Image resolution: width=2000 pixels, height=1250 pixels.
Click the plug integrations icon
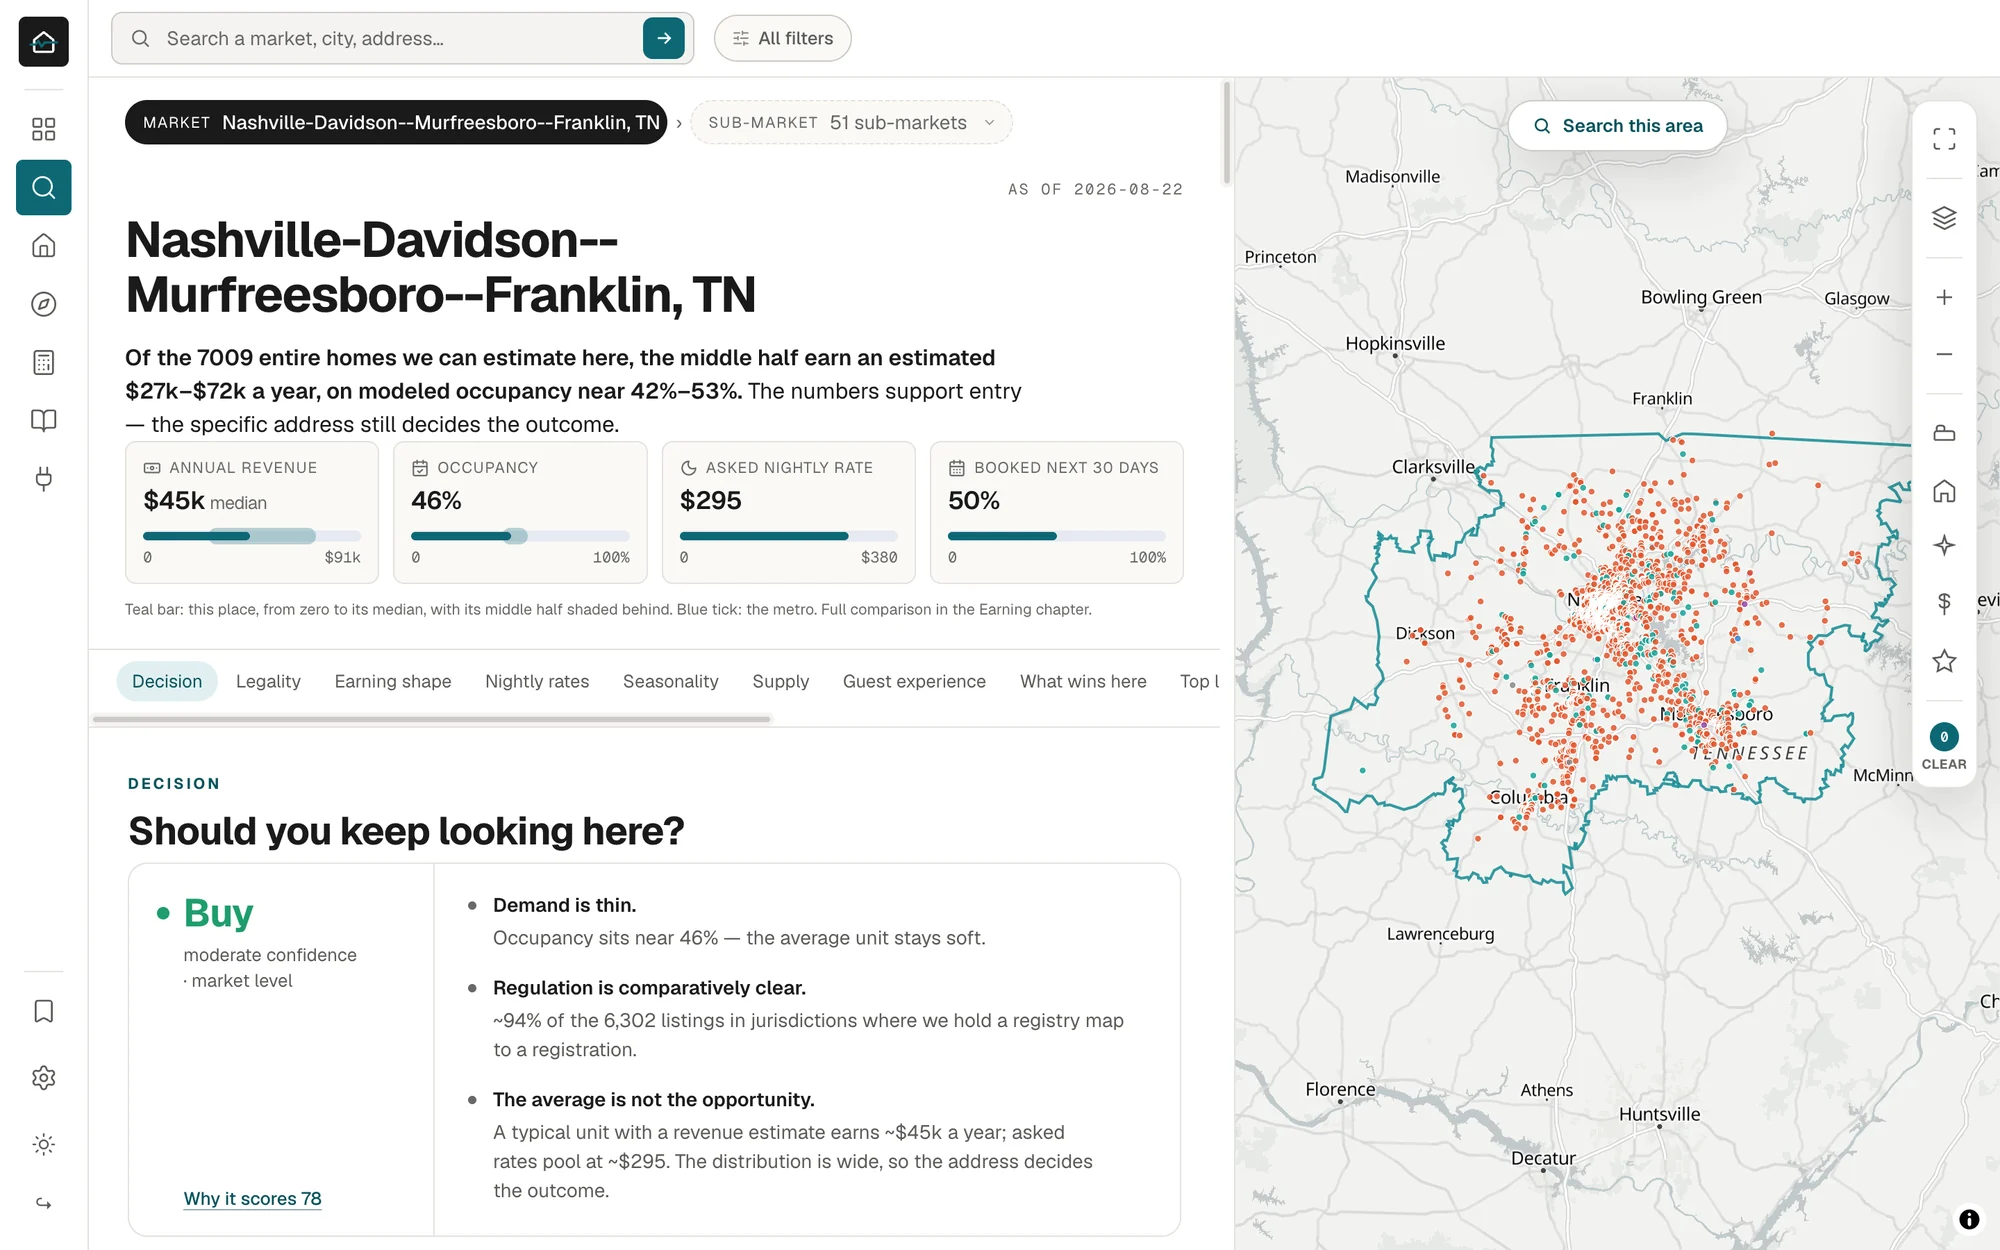click(x=44, y=478)
